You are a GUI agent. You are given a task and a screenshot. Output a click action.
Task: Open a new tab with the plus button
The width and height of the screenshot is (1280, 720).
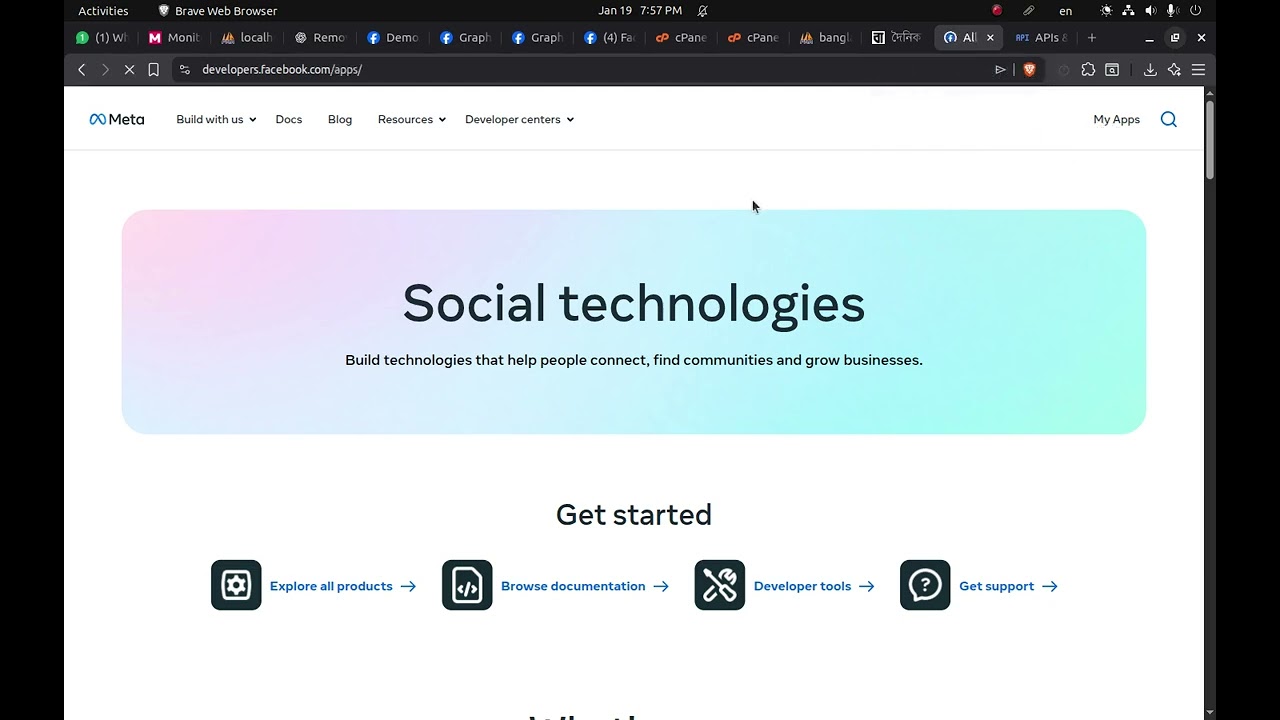1092,38
